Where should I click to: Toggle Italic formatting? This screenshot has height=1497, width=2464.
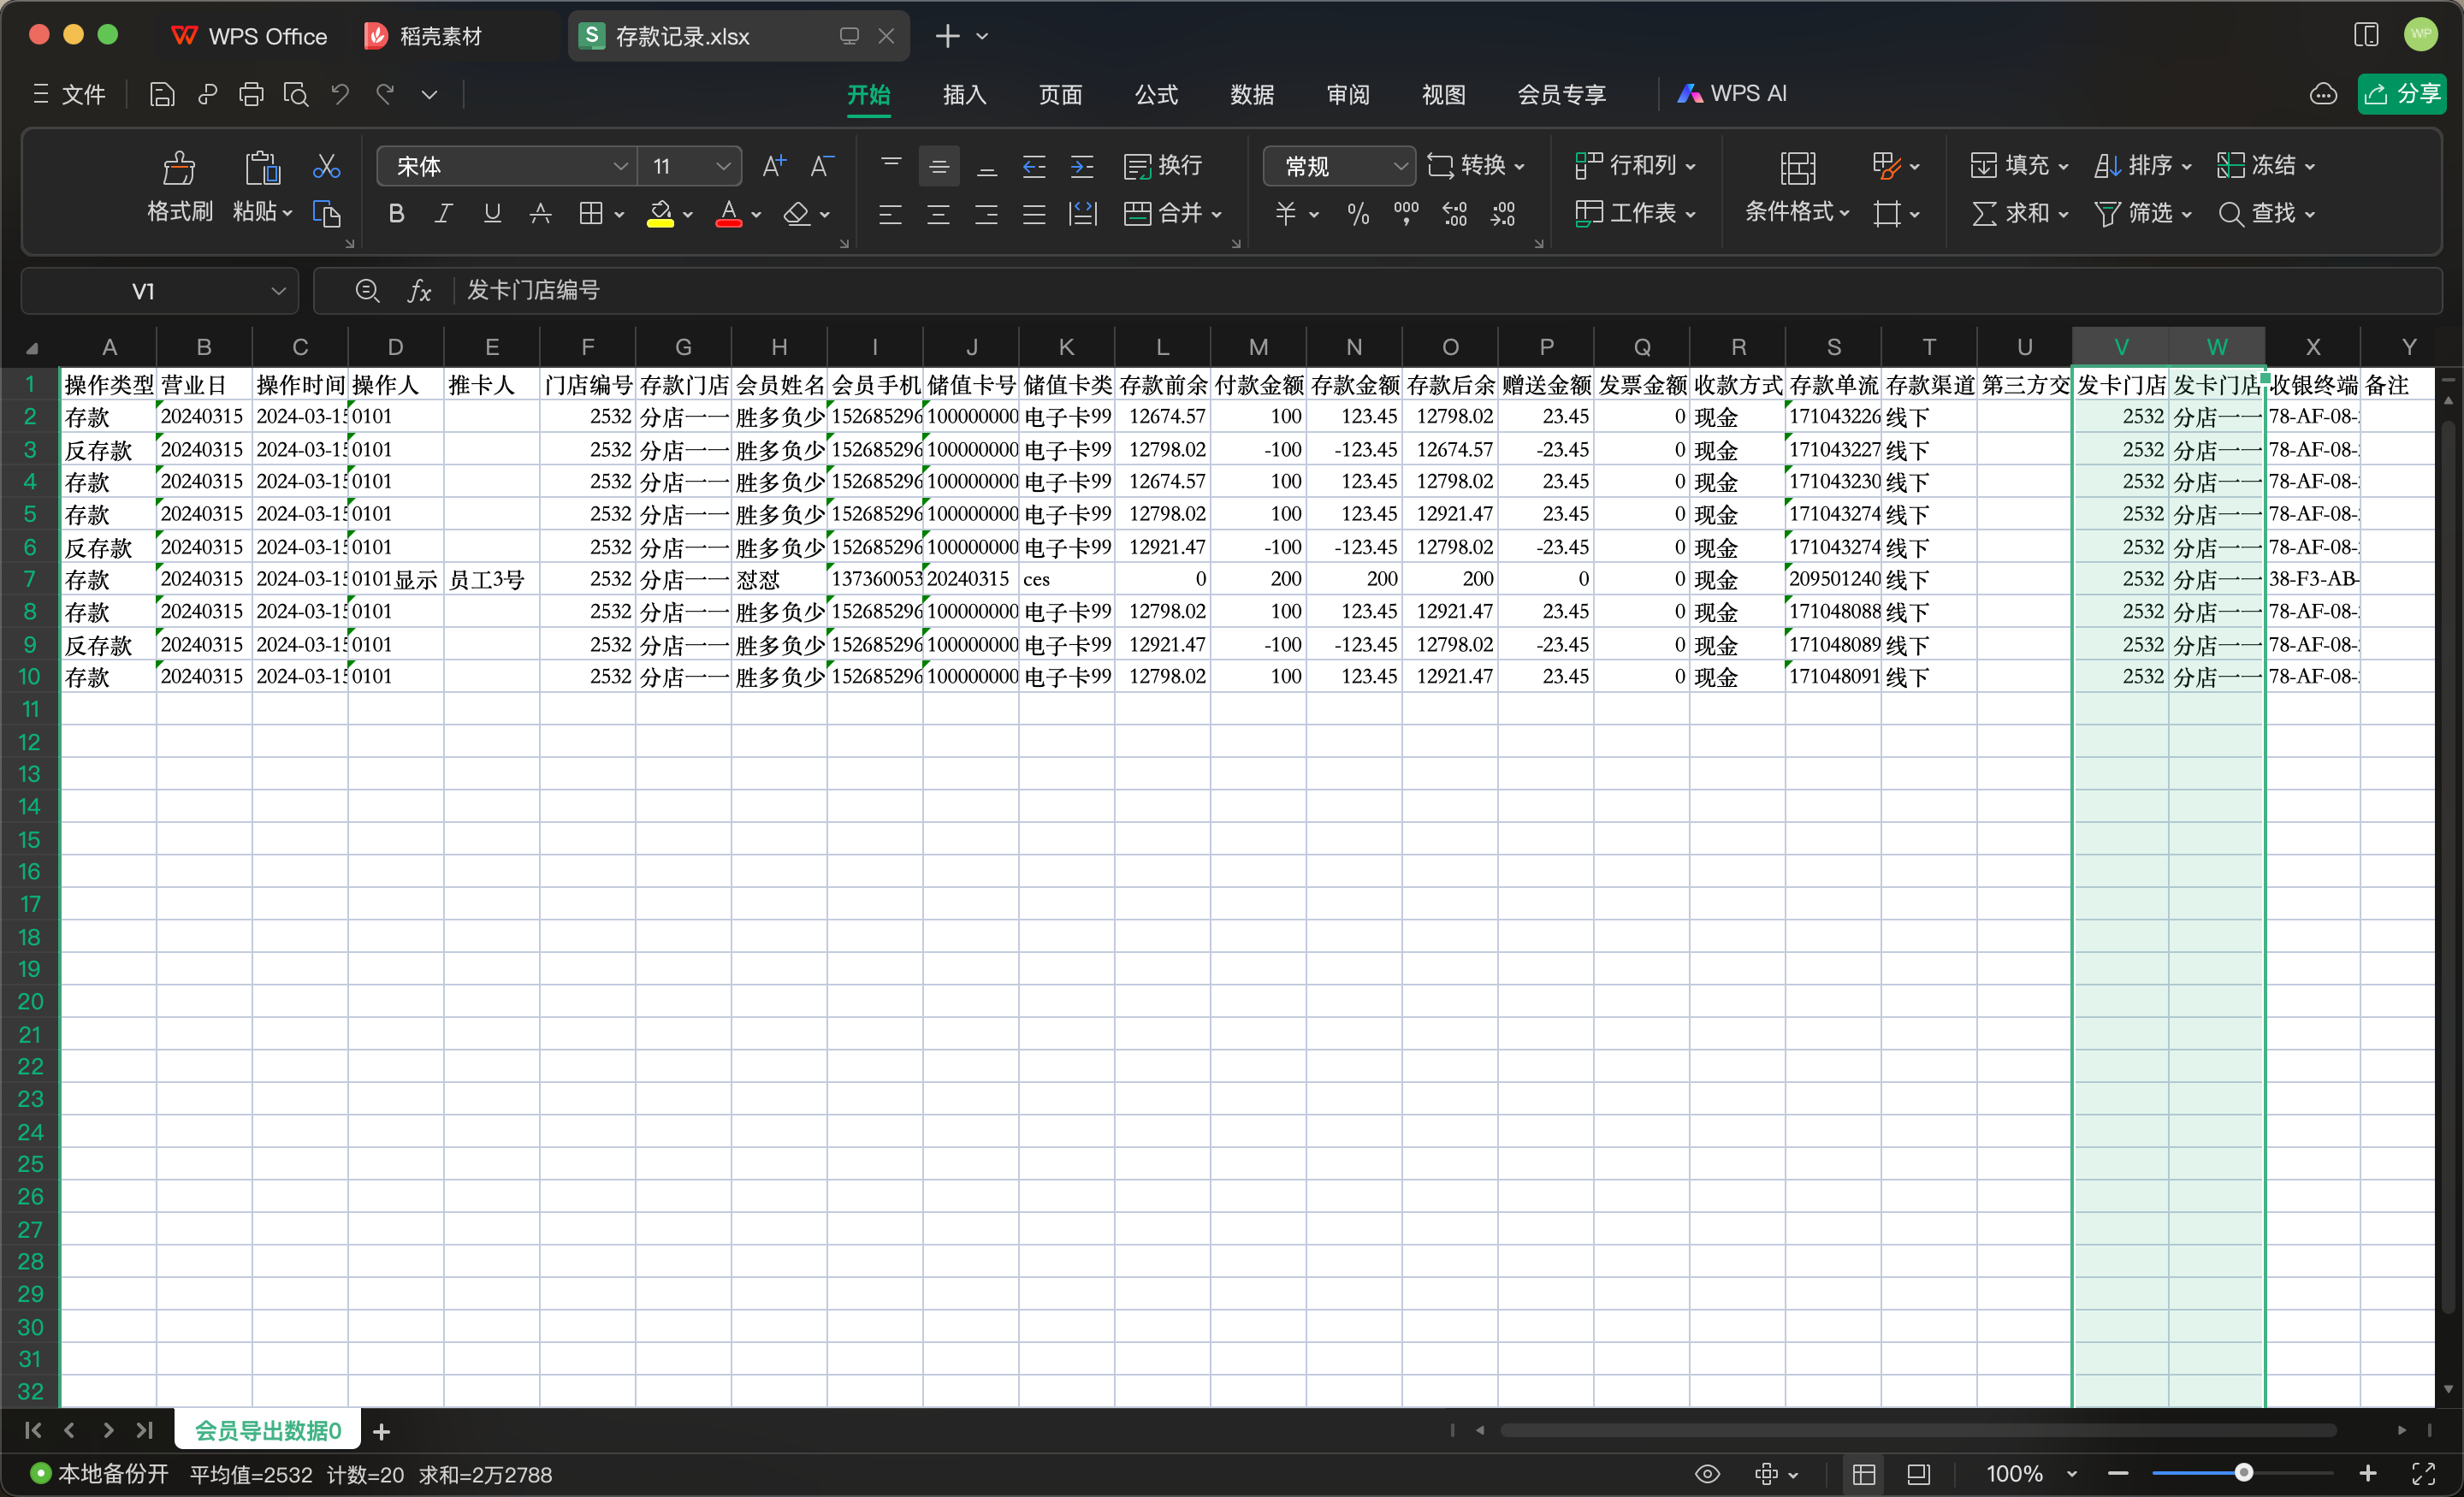pos(444,213)
